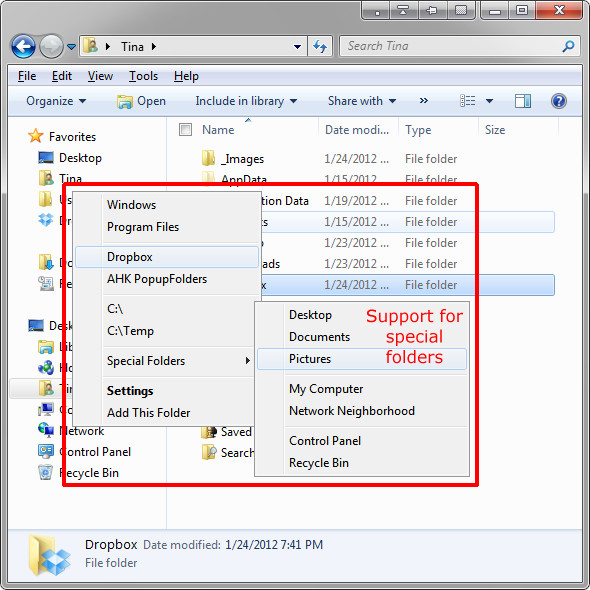Choose Dropbox in the popup menu
The height and width of the screenshot is (590, 590).
pyautogui.click(x=167, y=257)
